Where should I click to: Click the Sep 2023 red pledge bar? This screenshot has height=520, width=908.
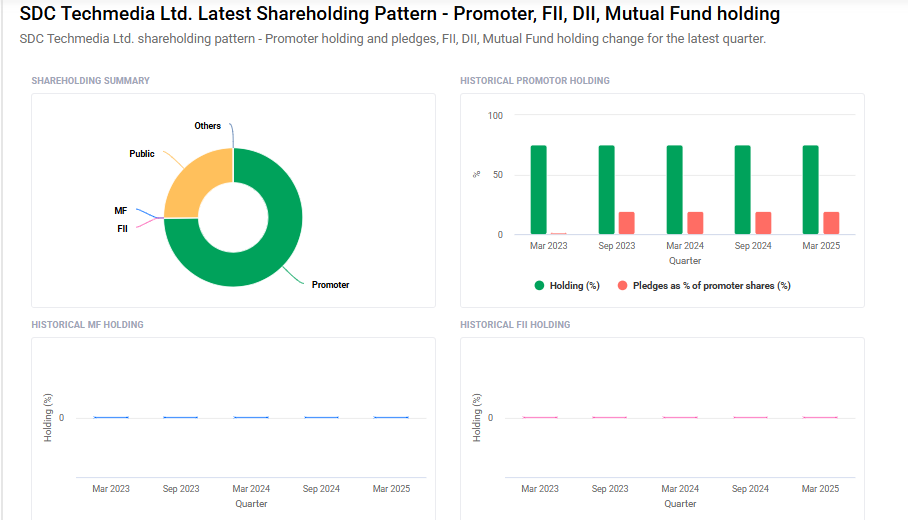[627, 223]
